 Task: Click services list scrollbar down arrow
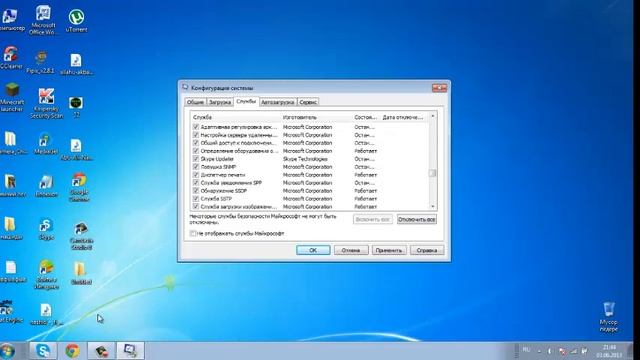433,207
